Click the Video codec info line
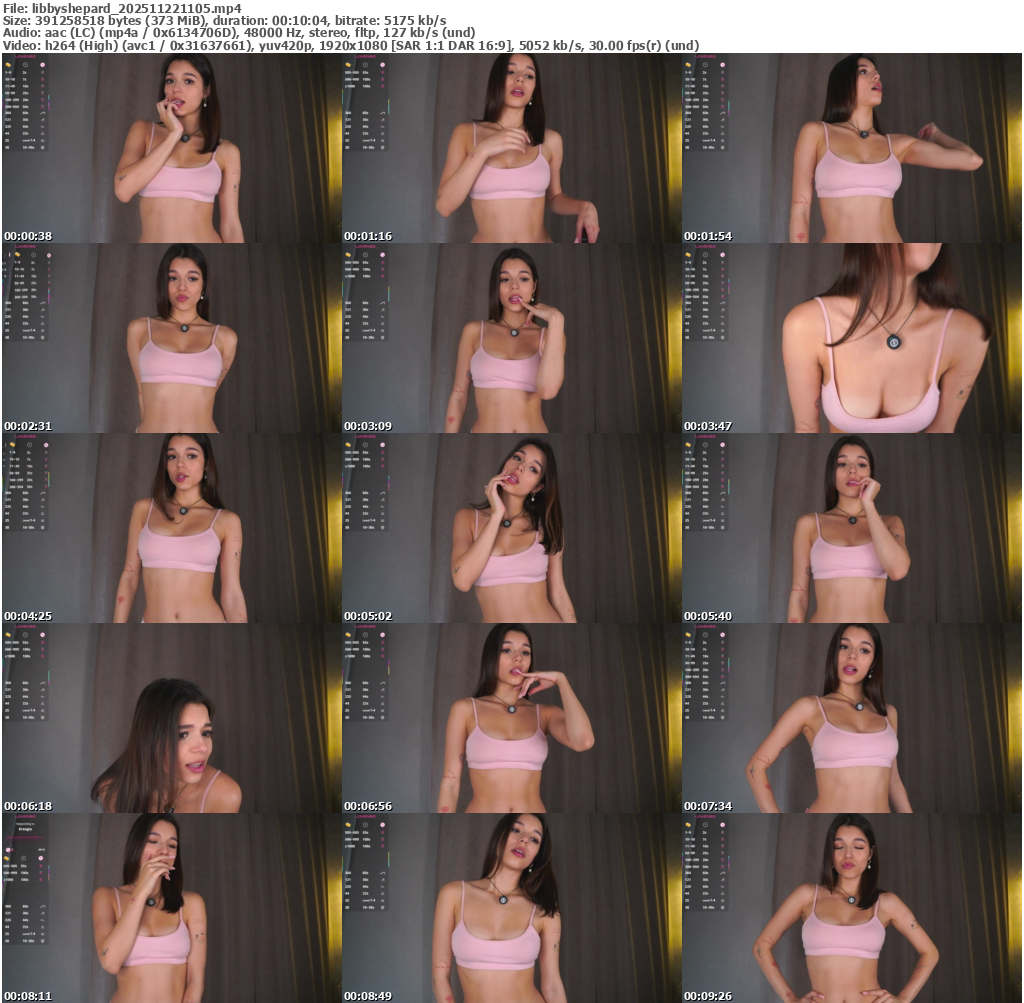The width and height of the screenshot is (1024, 1003). 350,45
